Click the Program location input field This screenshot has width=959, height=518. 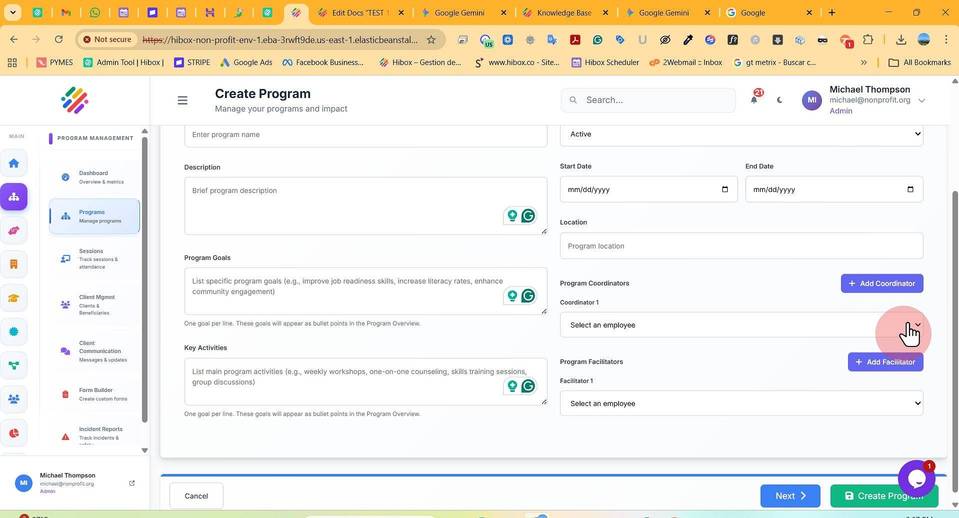click(x=741, y=246)
